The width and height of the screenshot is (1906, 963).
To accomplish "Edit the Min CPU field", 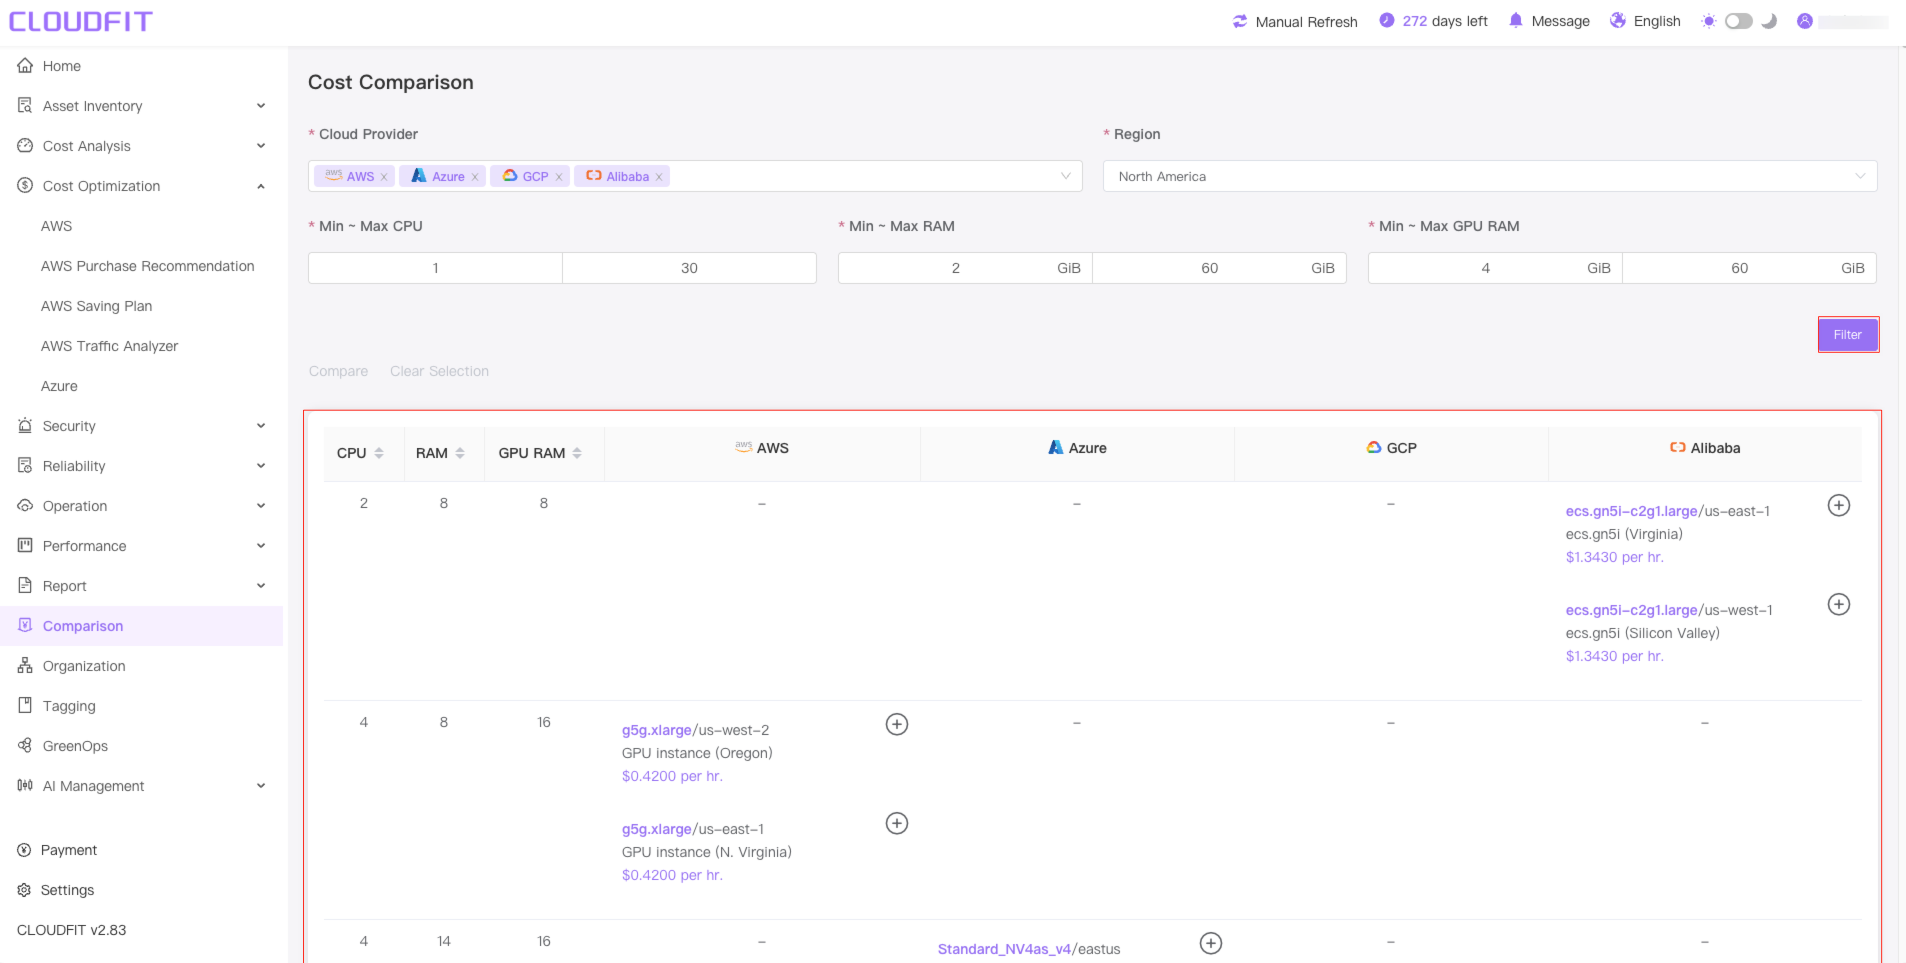I will point(435,268).
